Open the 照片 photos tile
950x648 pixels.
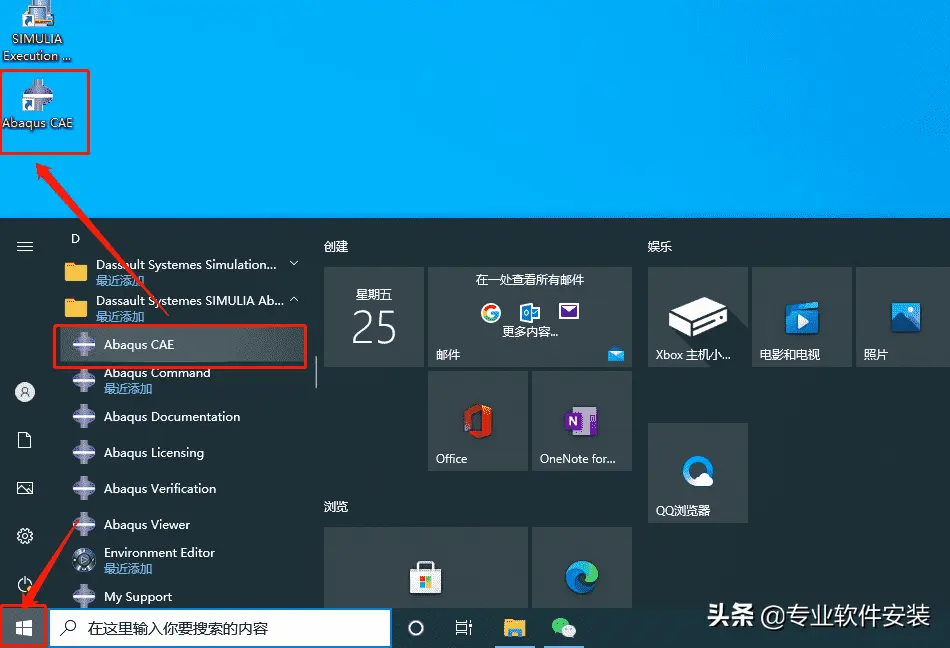903,317
